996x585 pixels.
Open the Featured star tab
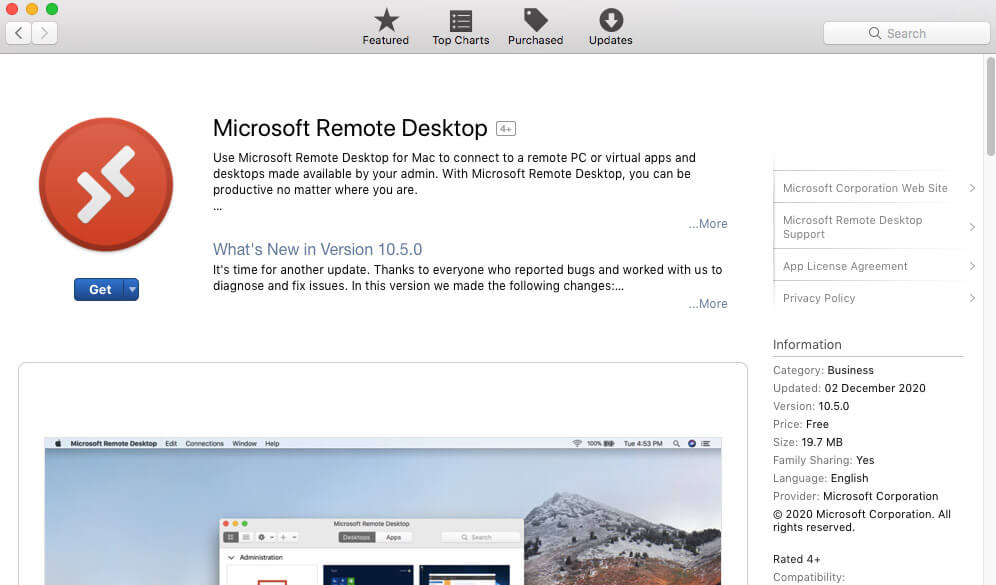(x=386, y=27)
